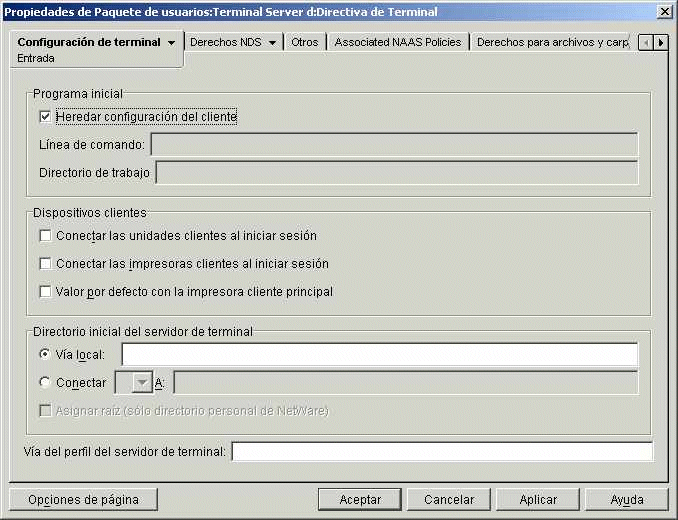
Task: Click the Vía local path field
Action: pos(380,354)
